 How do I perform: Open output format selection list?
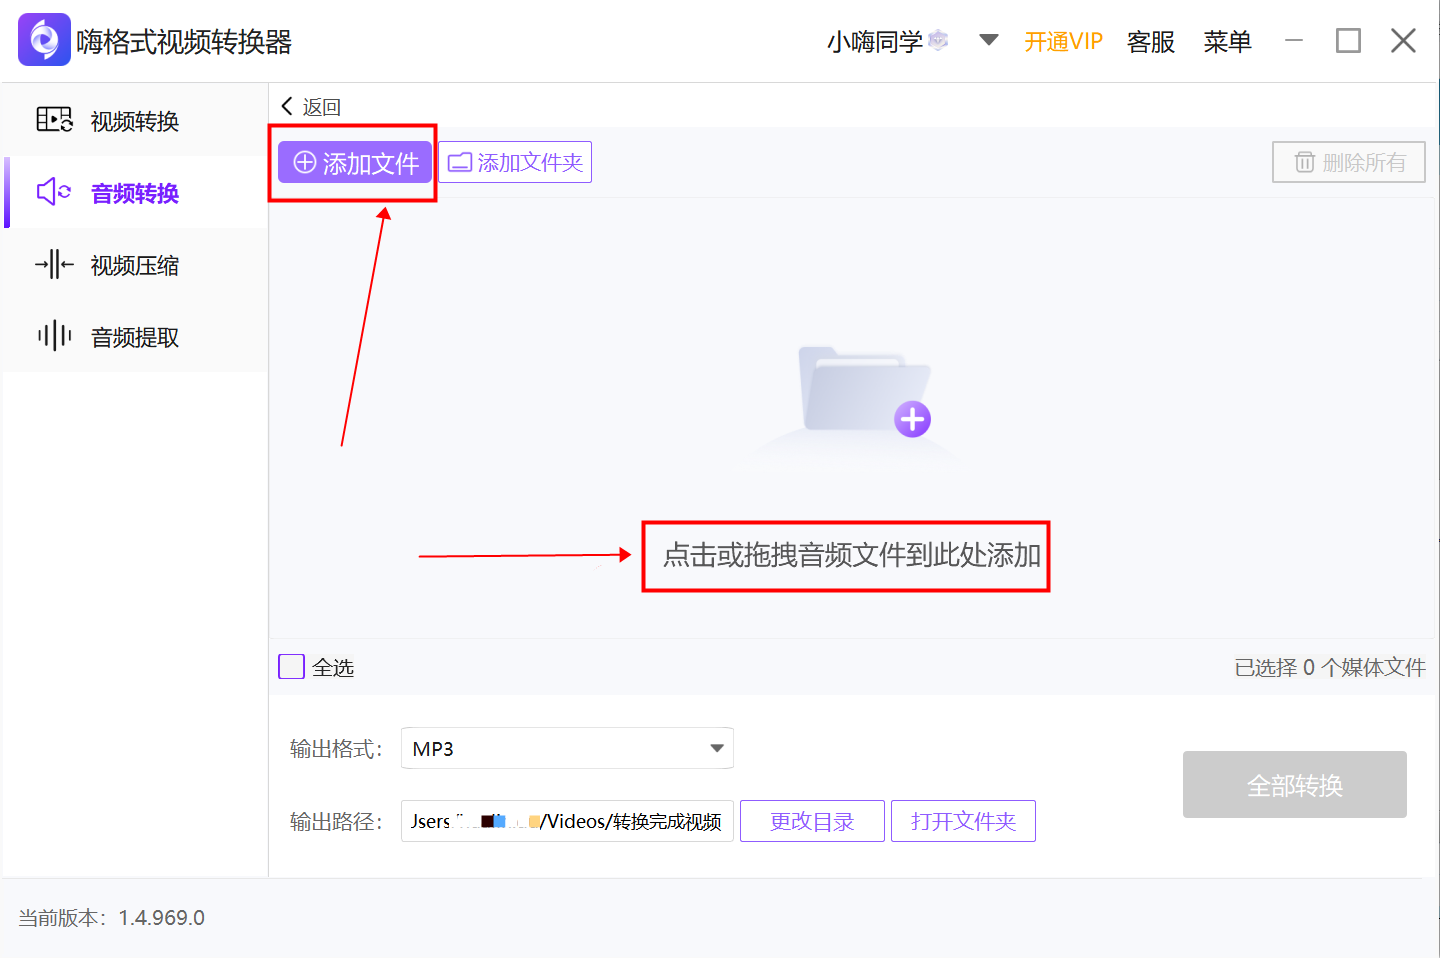(715, 748)
